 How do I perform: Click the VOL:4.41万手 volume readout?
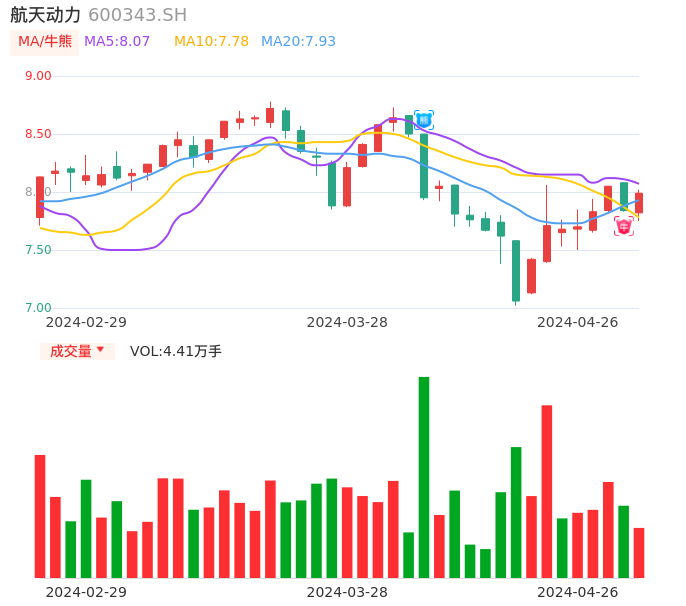tap(176, 351)
